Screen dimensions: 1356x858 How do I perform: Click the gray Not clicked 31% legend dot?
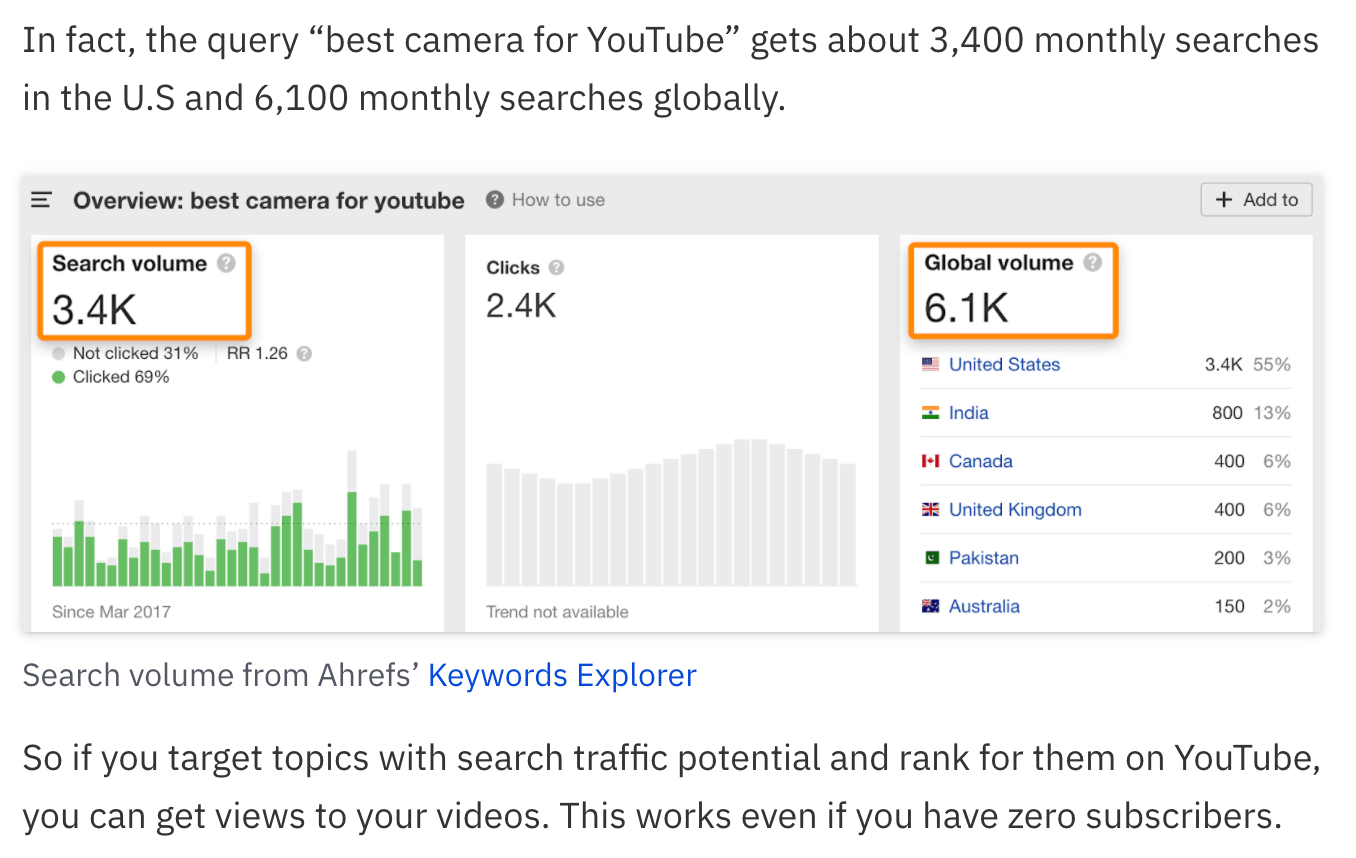[59, 353]
